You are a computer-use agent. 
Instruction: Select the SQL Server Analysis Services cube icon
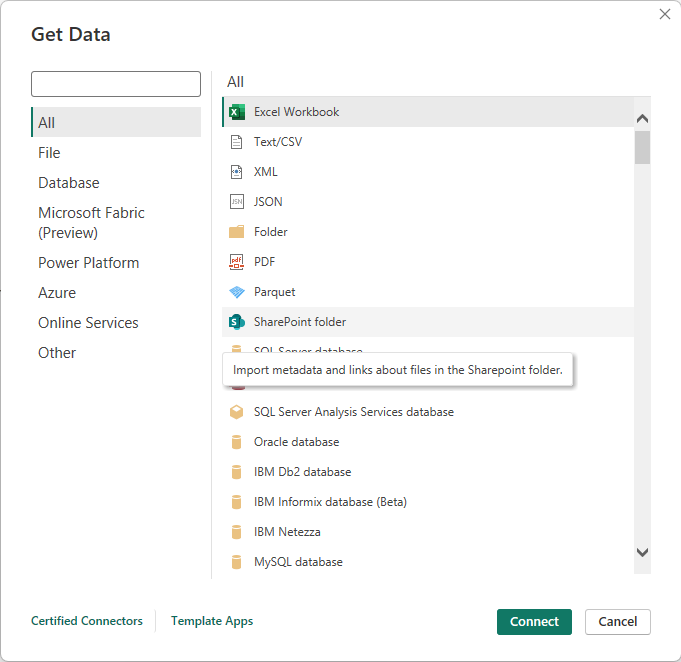pos(237,412)
